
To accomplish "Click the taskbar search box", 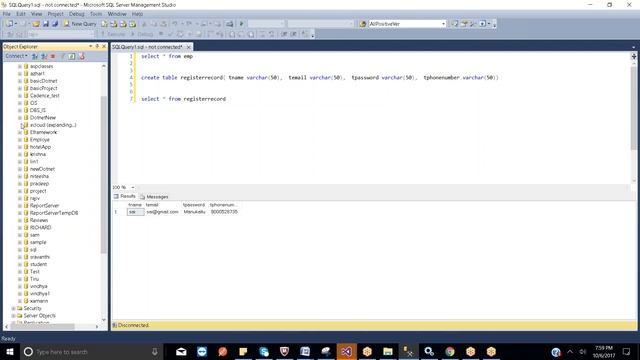I will click(91, 351).
